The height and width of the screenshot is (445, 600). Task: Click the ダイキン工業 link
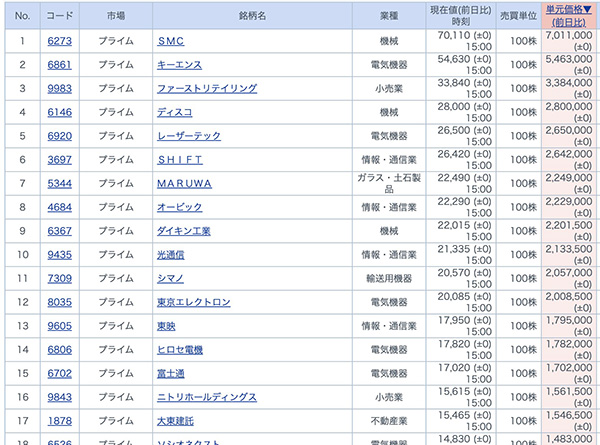point(184,230)
